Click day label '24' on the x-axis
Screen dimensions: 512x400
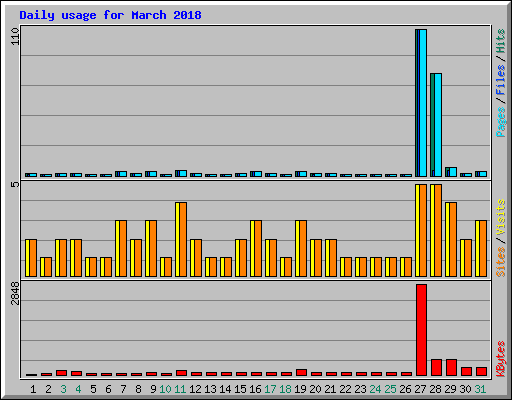point(375,389)
